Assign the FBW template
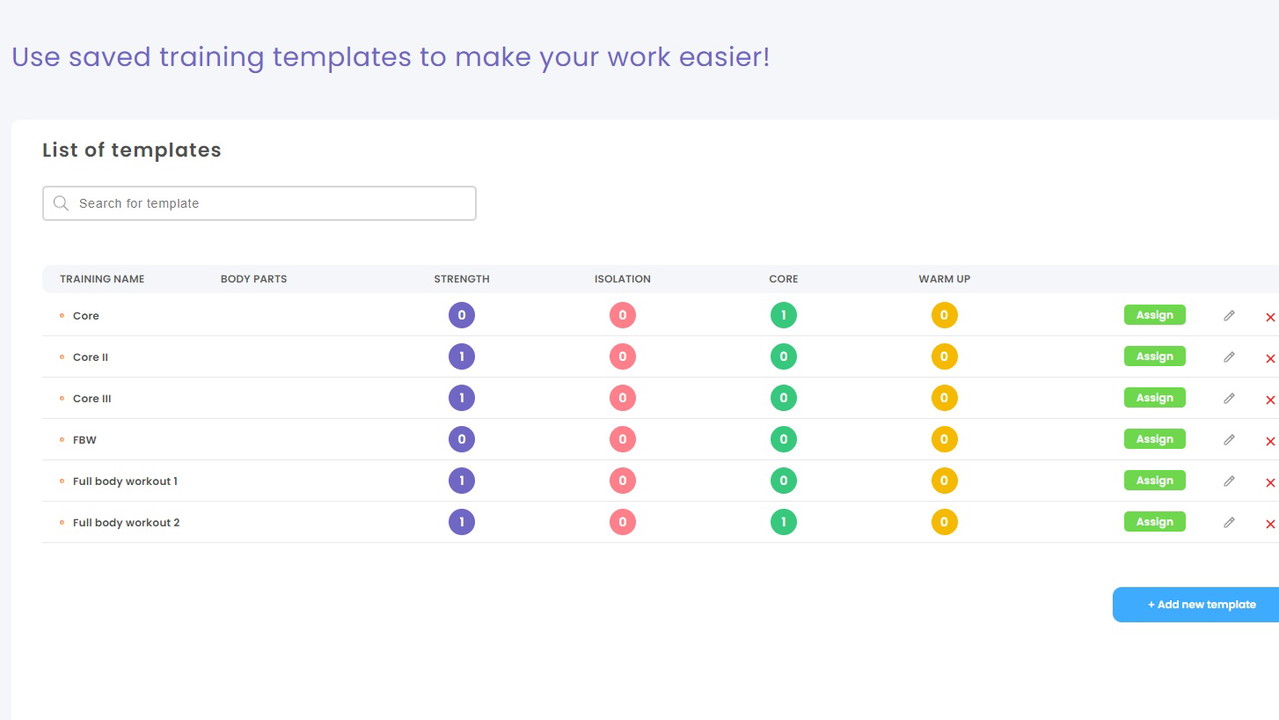Viewport: 1279px width, 720px height. coord(1154,439)
